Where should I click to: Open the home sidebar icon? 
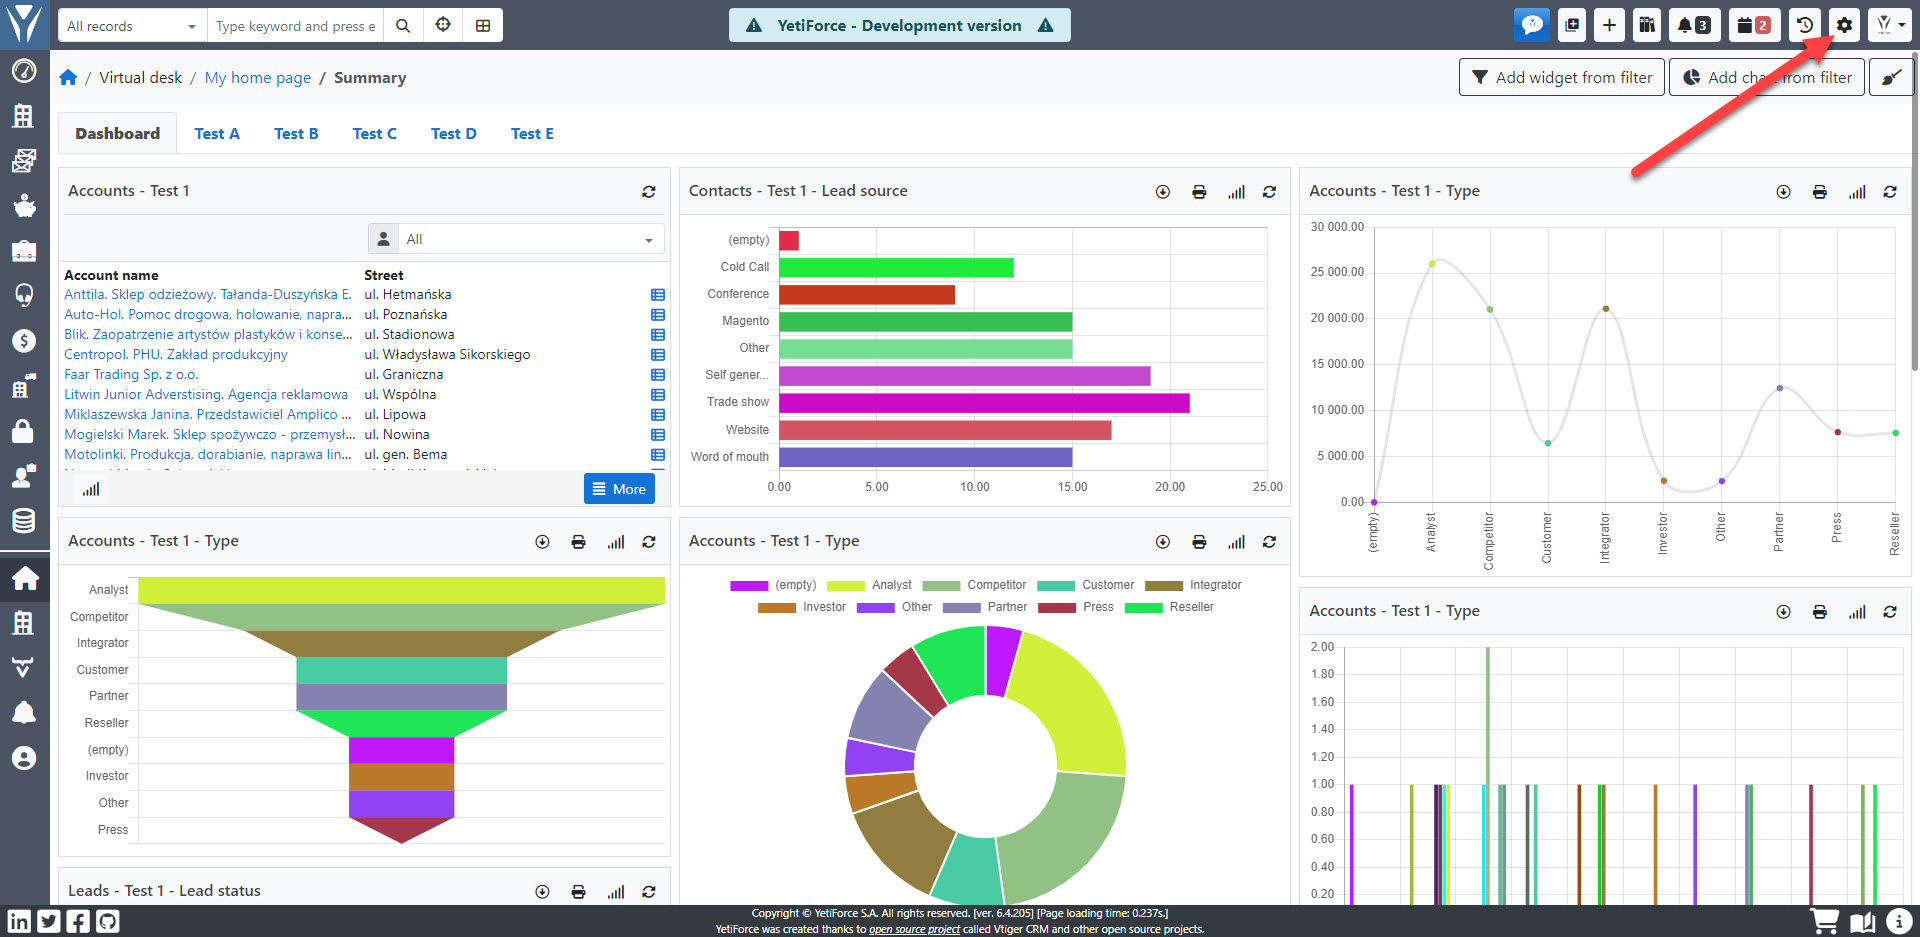24,578
